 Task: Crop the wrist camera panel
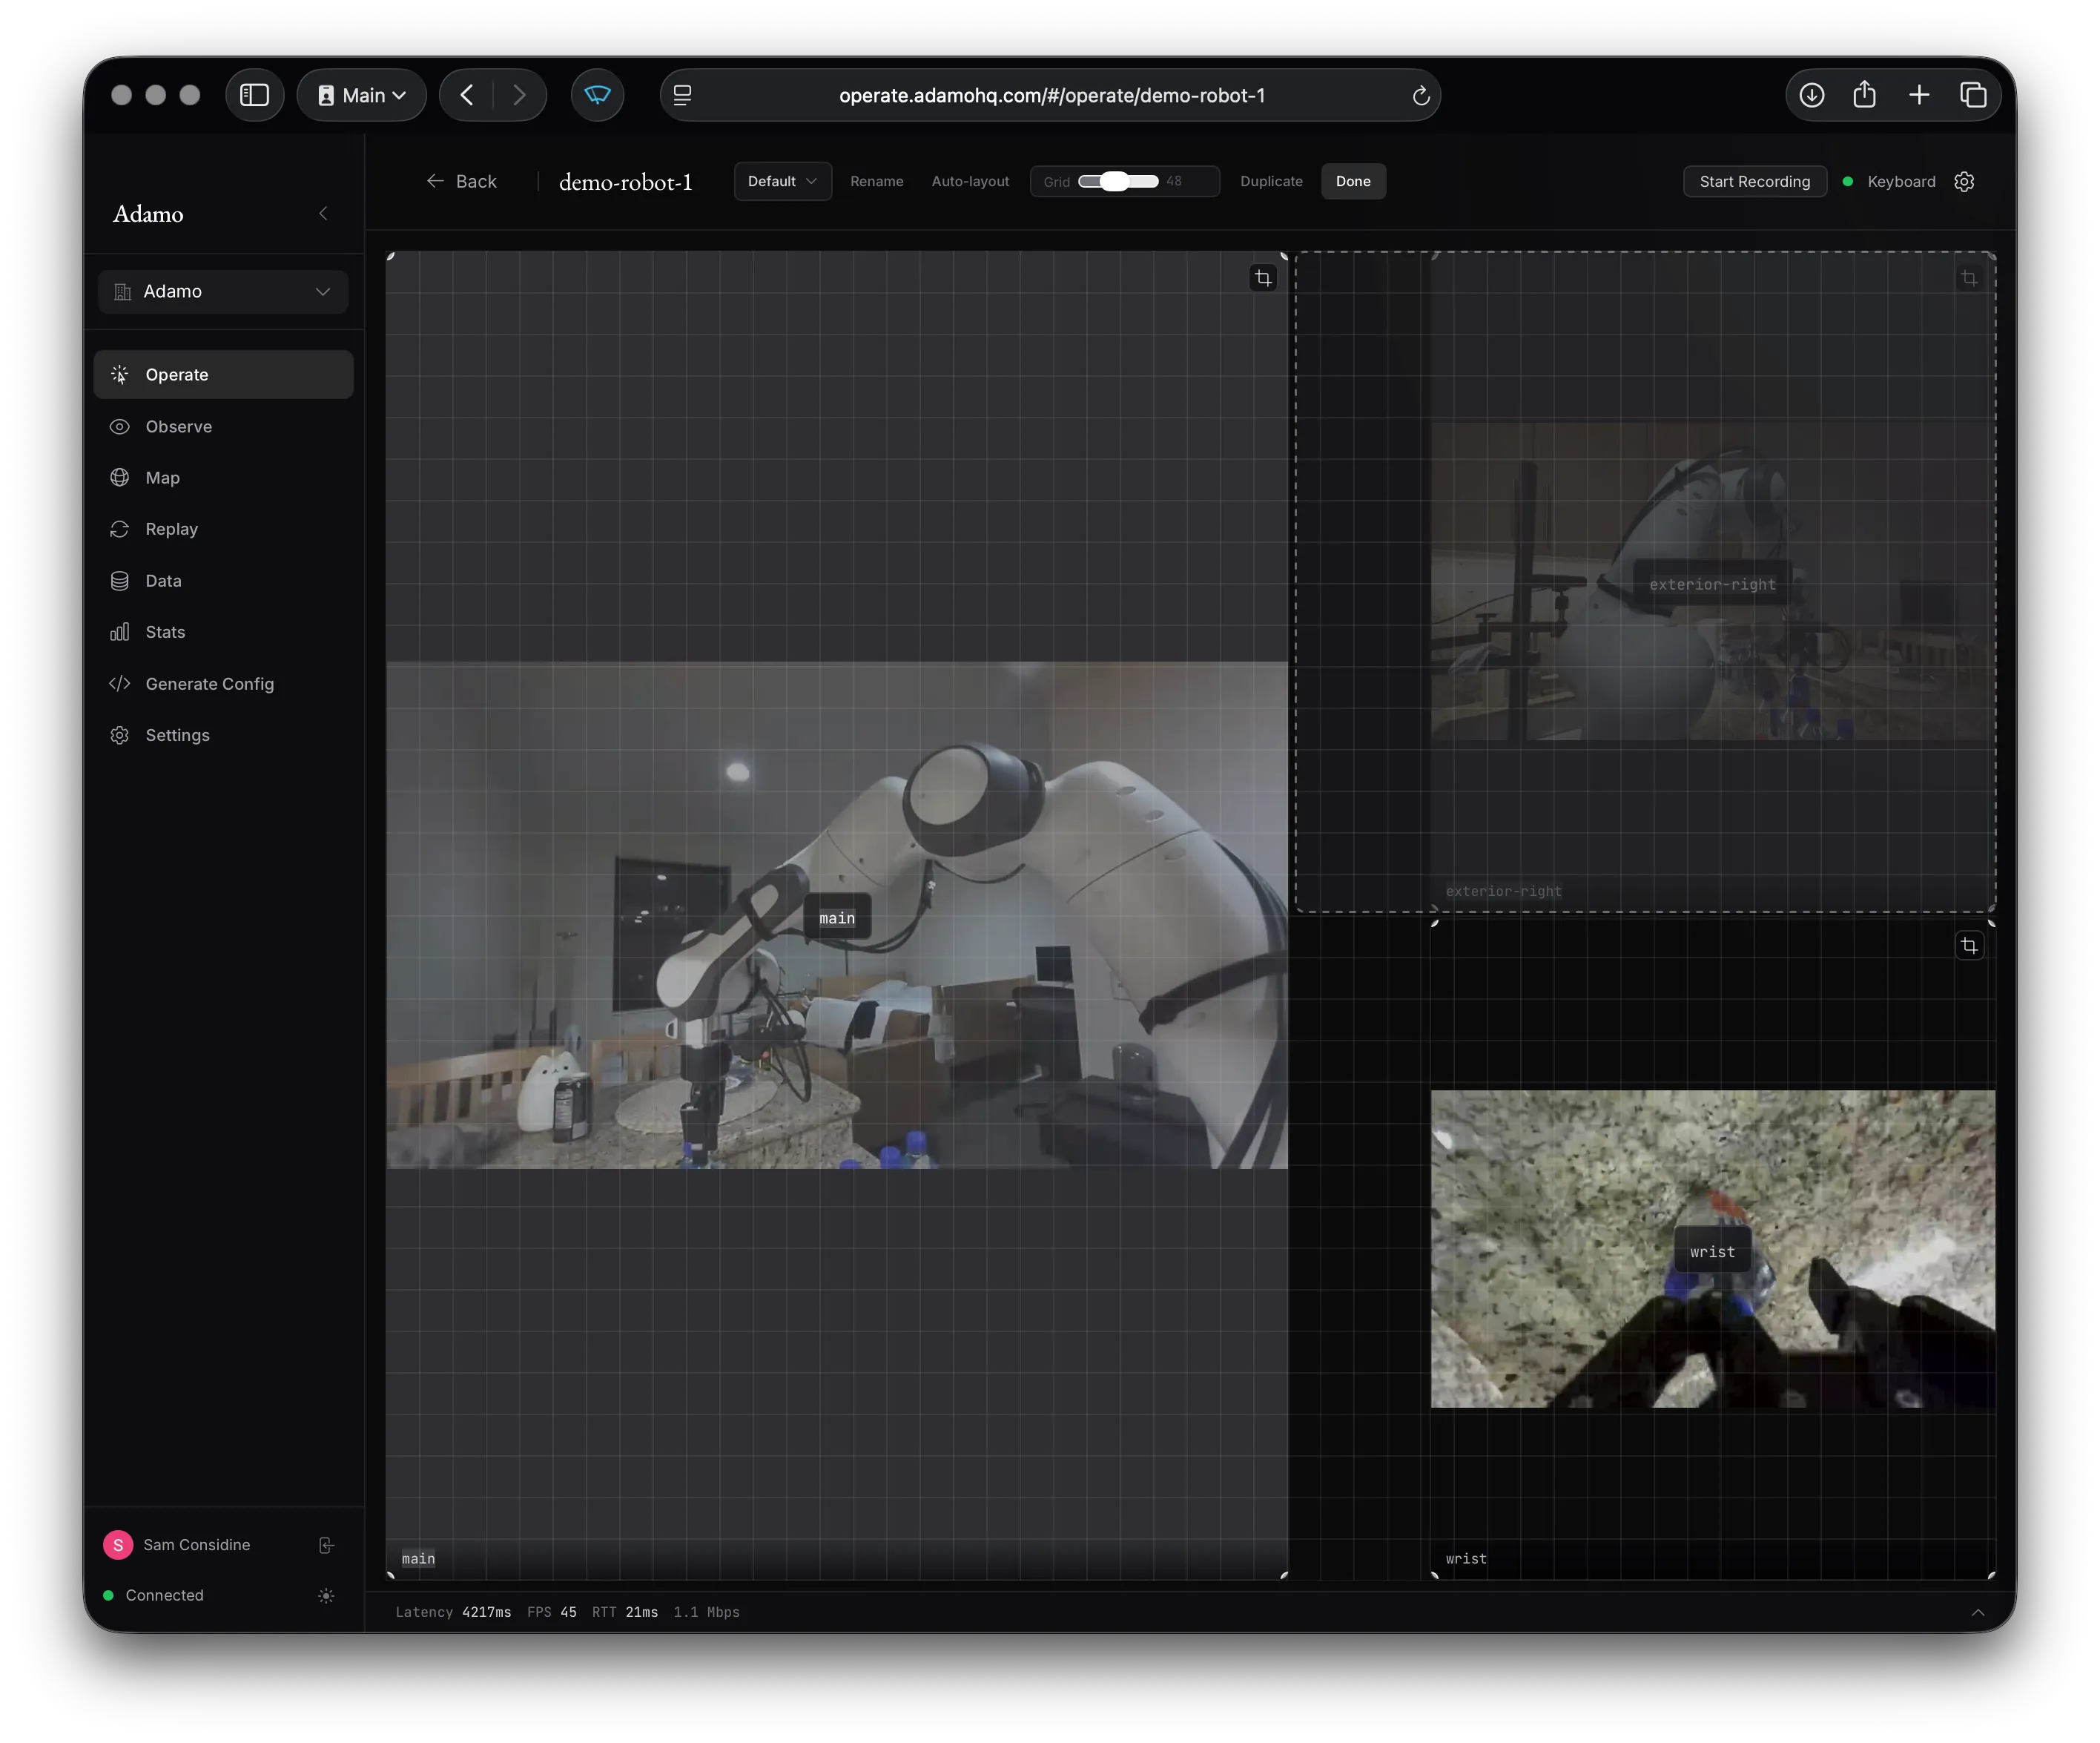click(x=1968, y=945)
